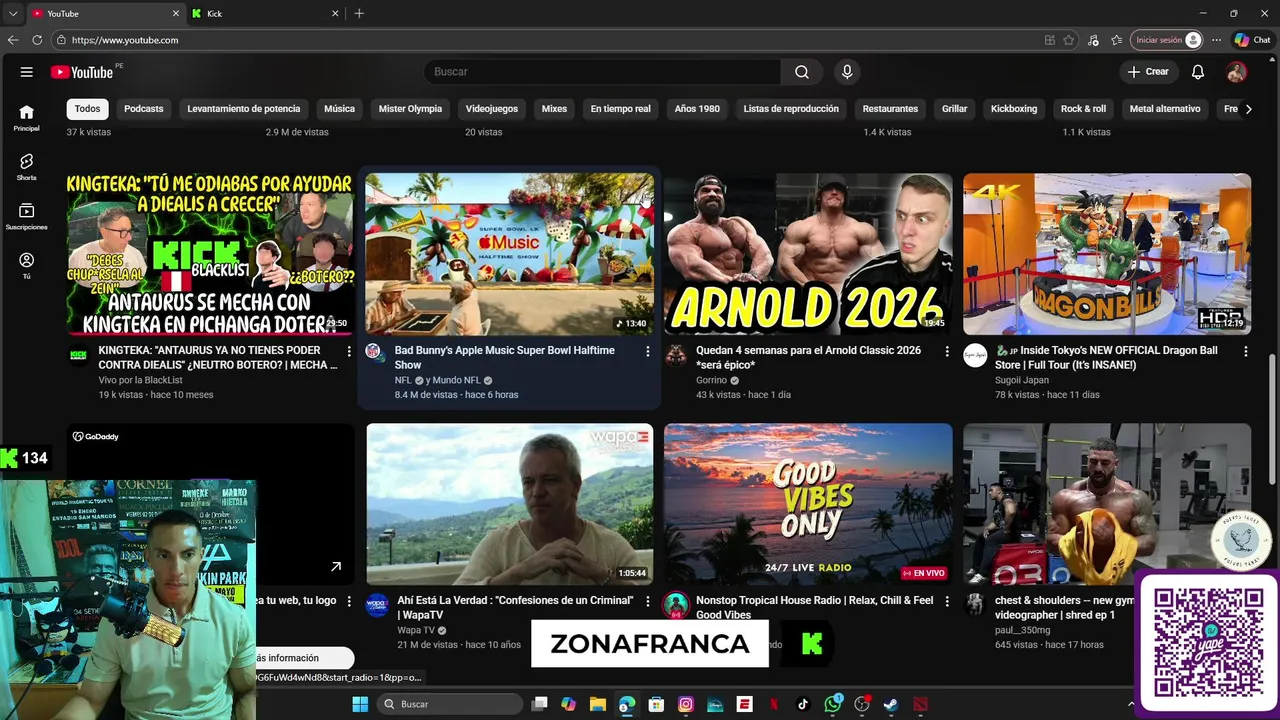Click the Sugoii Japan channel avatar
The image size is (1280, 720).
tap(975, 355)
